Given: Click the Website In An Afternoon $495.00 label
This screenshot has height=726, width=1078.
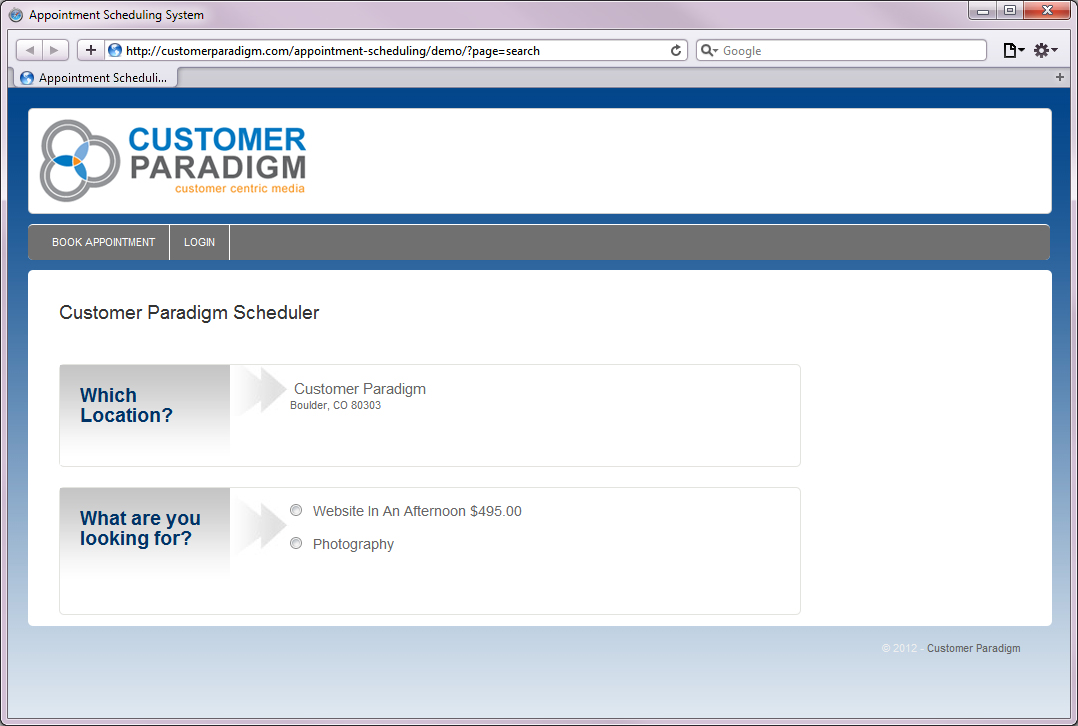Looking at the screenshot, I should (417, 511).
